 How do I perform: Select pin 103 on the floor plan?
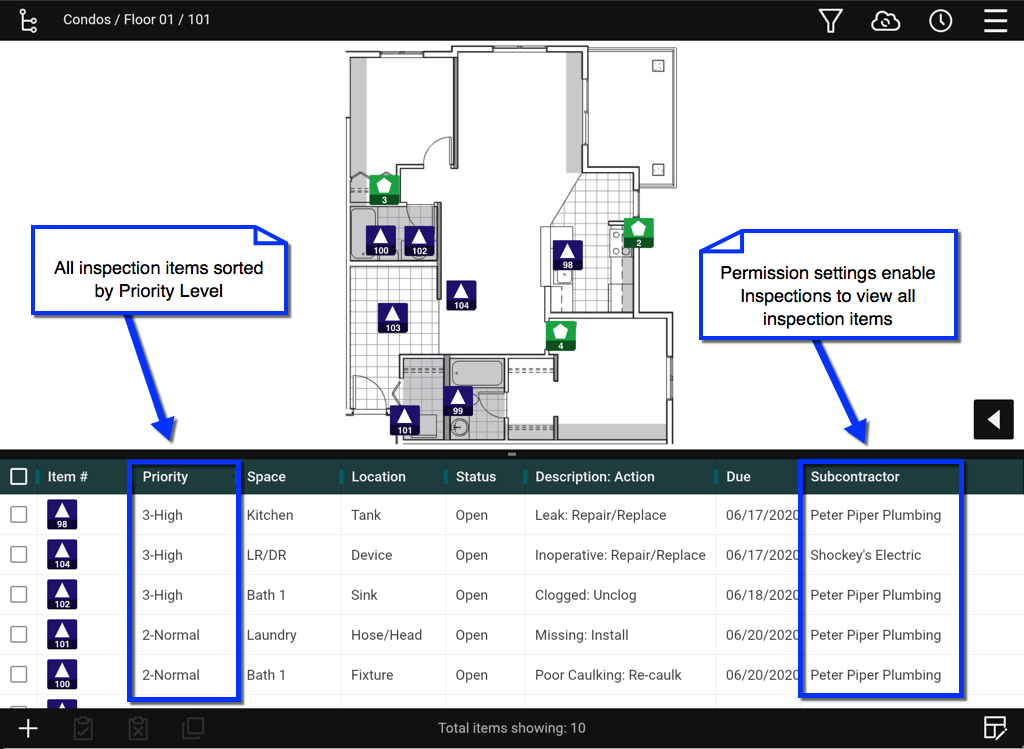393,318
